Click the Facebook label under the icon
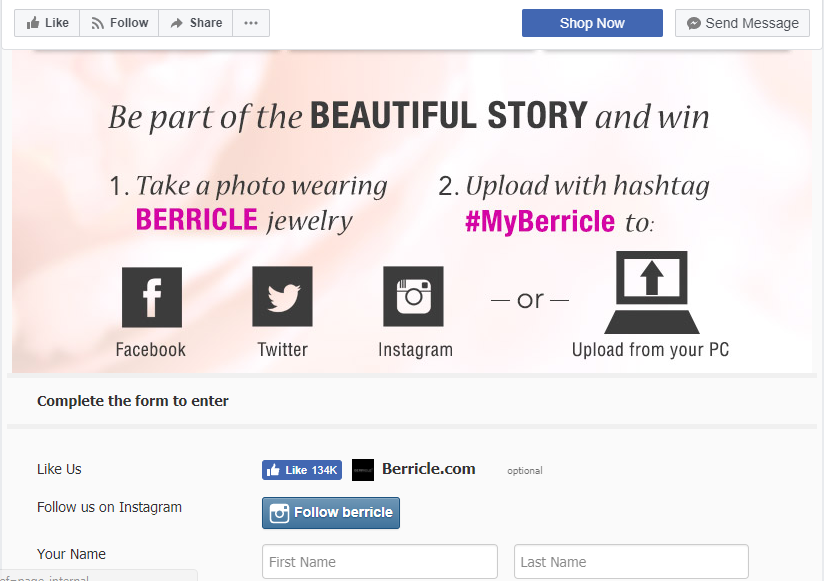 [x=151, y=350]
